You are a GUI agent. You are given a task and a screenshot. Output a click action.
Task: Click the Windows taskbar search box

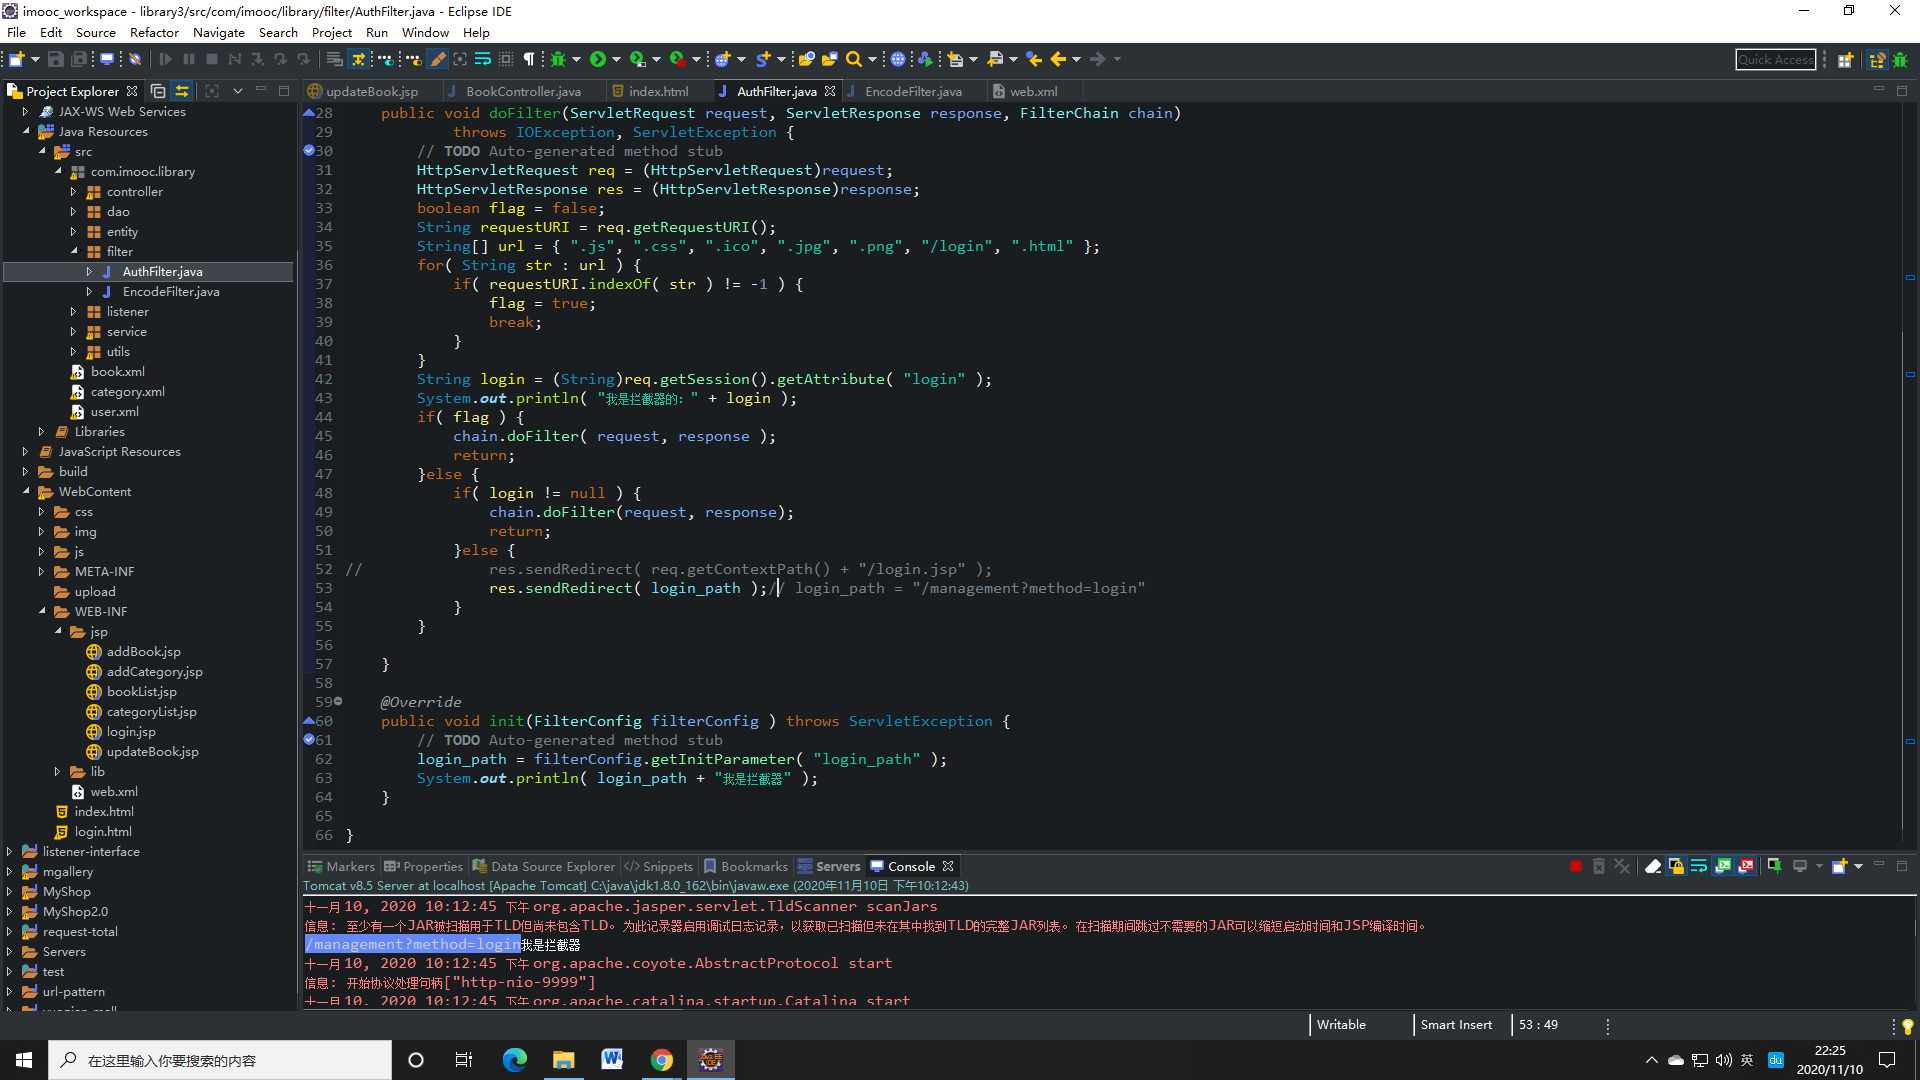(x=220, y=1060)
